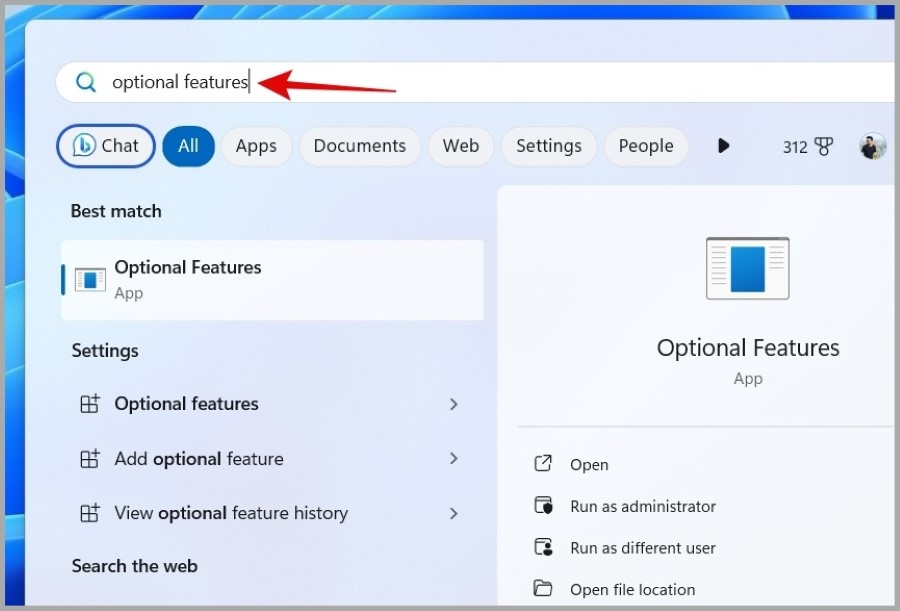The width and height of the screenshot is (900, 611).
Task: Switch to the People filter tab
Action: [x=646, y=146]
